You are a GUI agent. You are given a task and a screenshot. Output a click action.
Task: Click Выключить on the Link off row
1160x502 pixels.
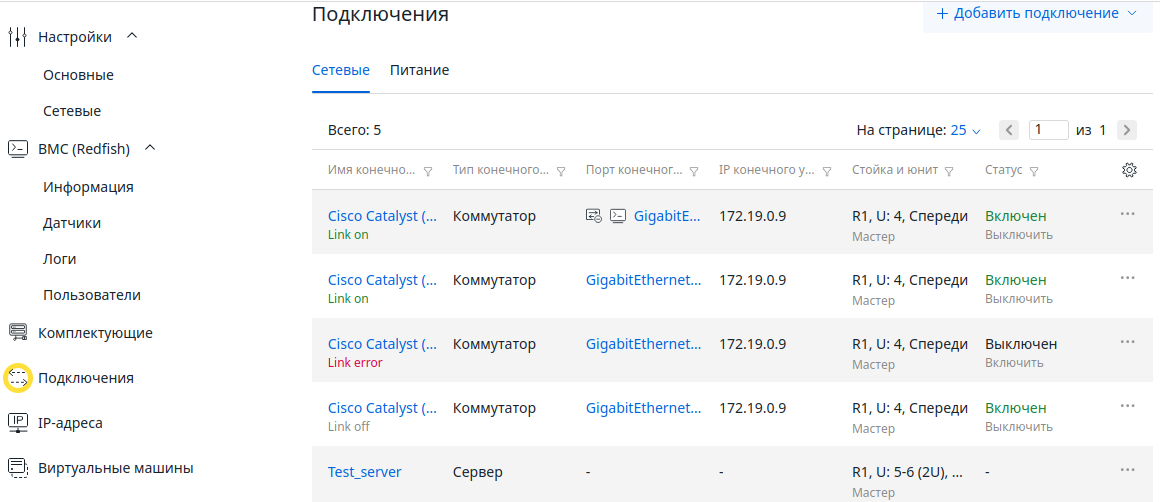coord(1018,427)
